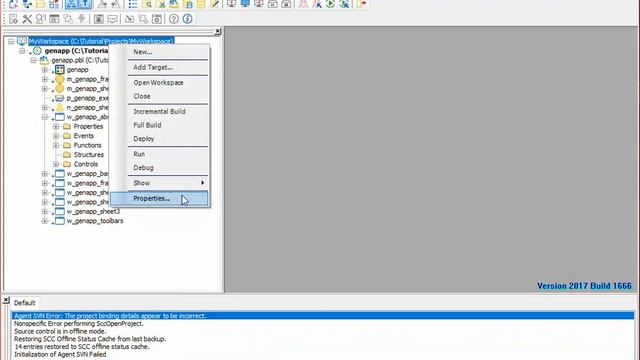Click the lightning bolt toolbar icon
The width and height of the screenshot is (640, 360).
[x=82, y=19]
